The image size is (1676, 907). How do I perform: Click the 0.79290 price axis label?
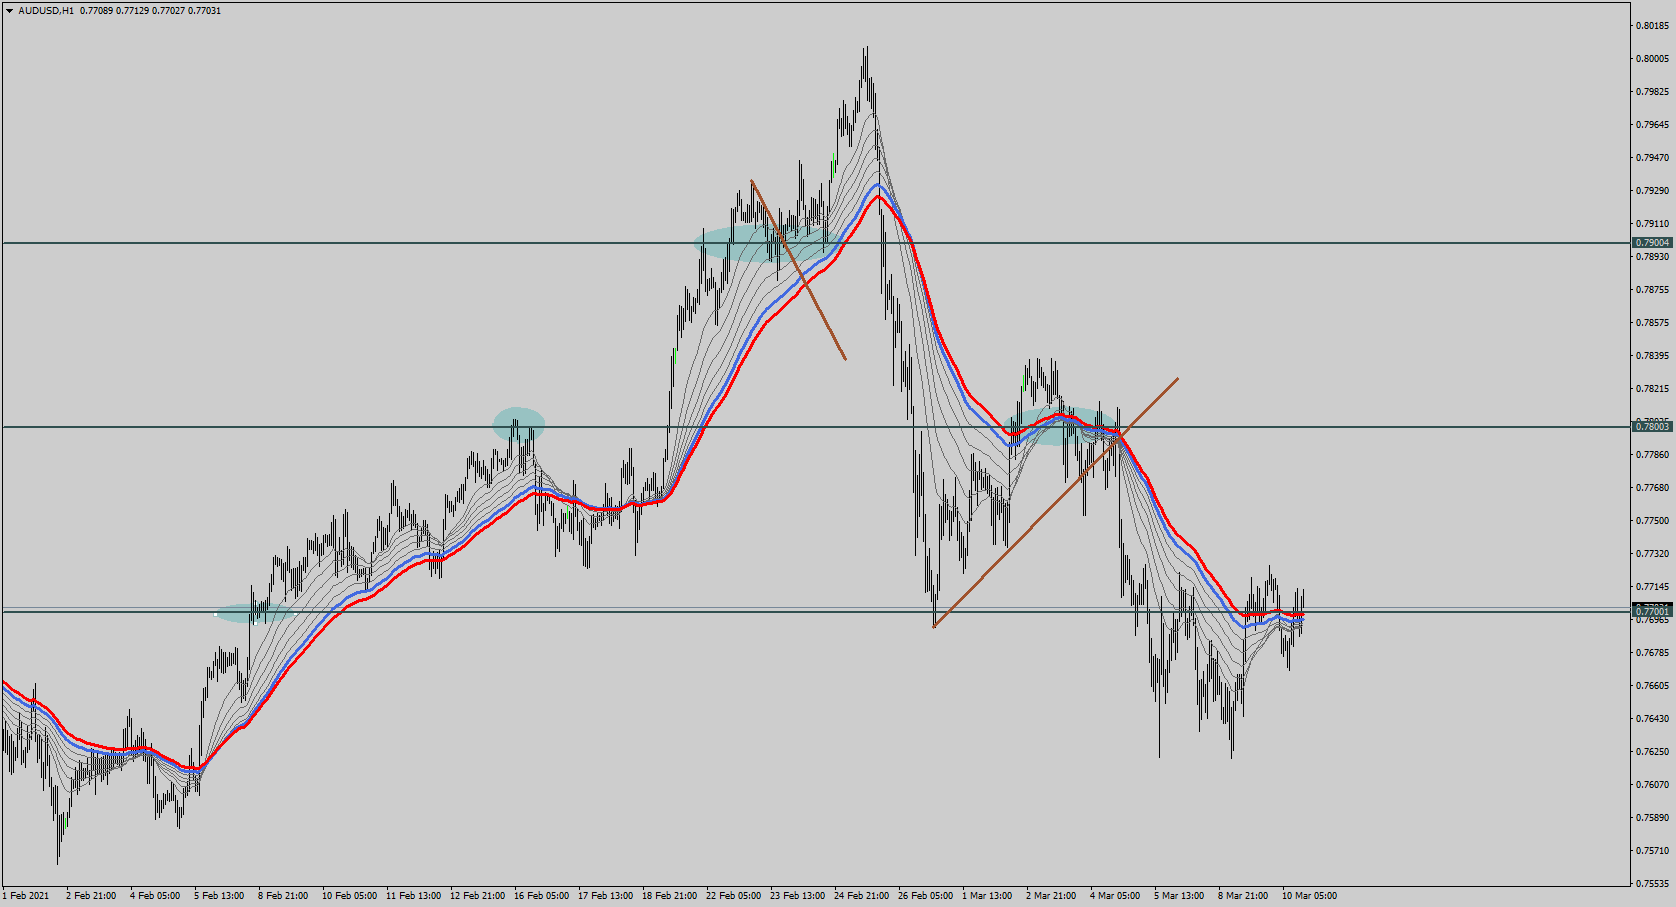(1653, 191)
